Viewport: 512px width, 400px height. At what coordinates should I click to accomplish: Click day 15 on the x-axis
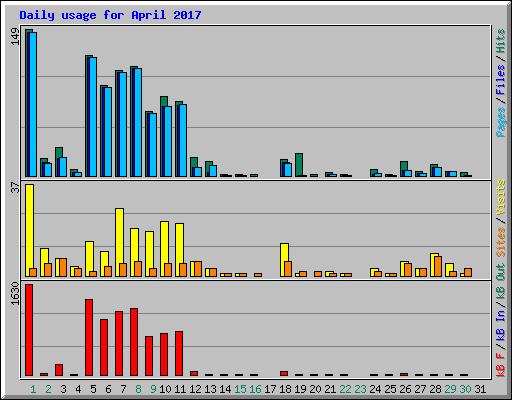(240, 389)
